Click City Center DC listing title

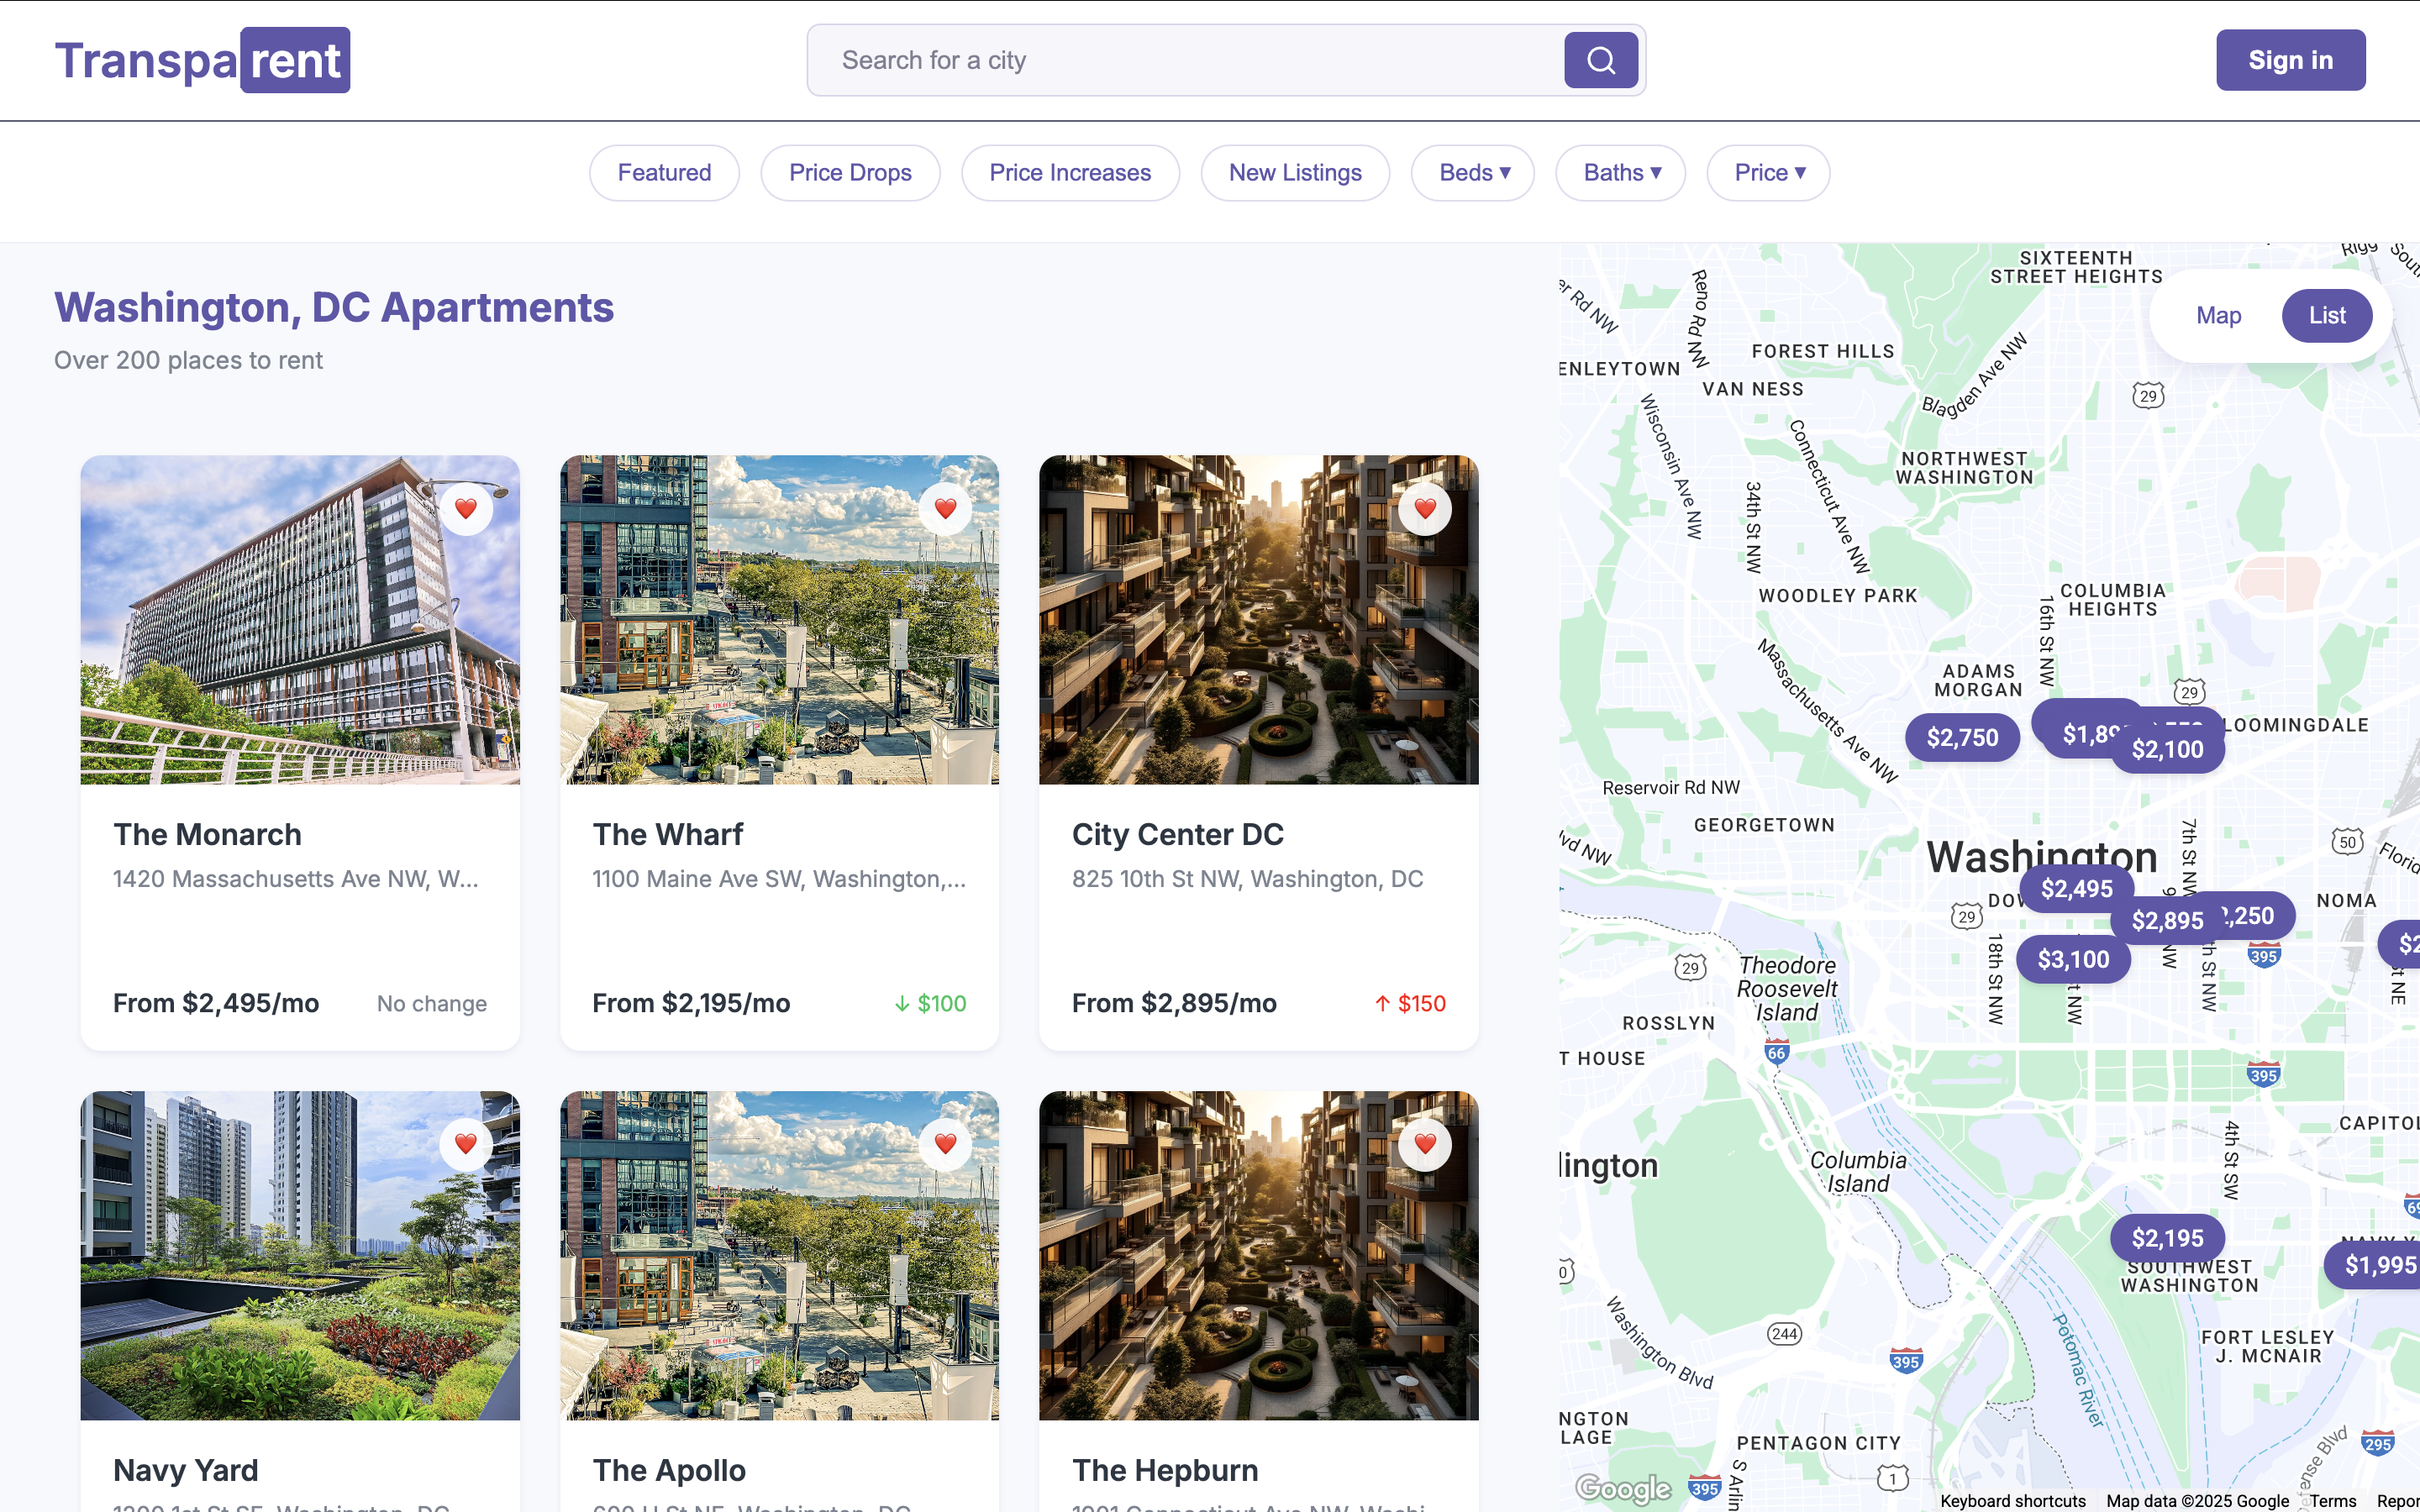pos(1178,834)
